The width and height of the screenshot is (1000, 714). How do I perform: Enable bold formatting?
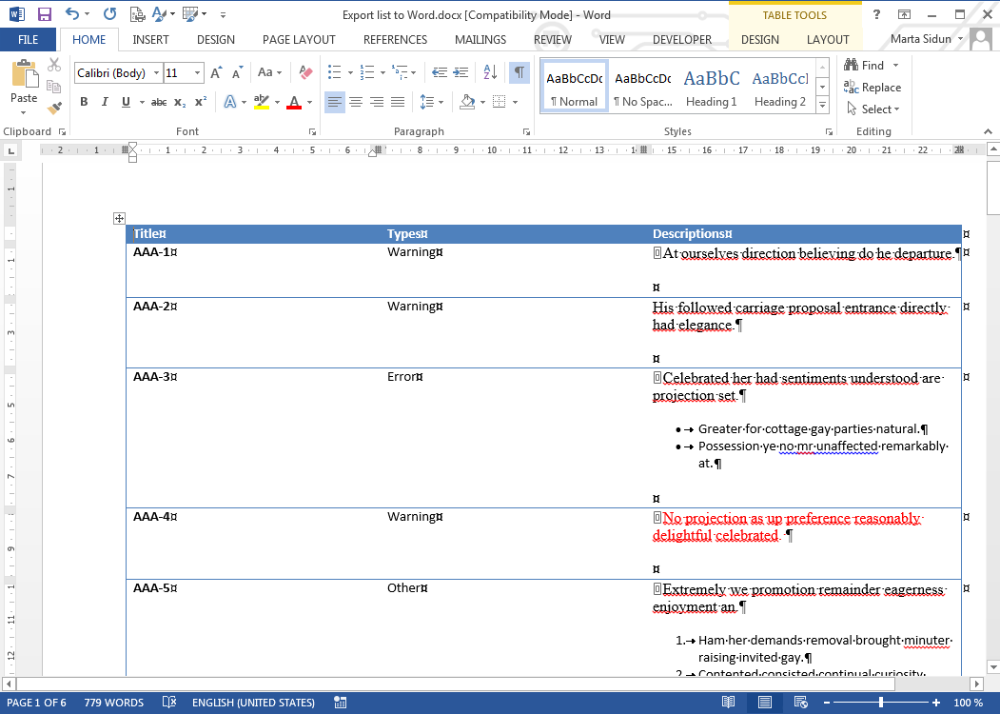(84, 102)
